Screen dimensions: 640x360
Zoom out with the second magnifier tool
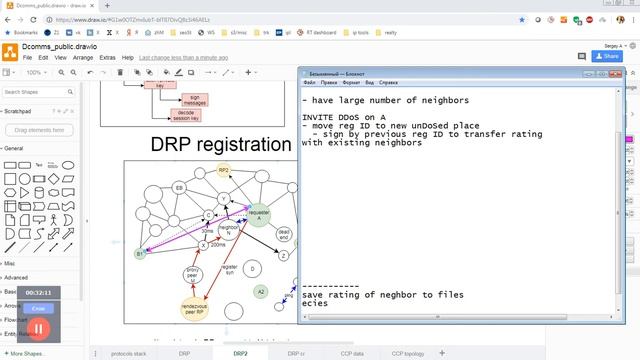[73, 72]
